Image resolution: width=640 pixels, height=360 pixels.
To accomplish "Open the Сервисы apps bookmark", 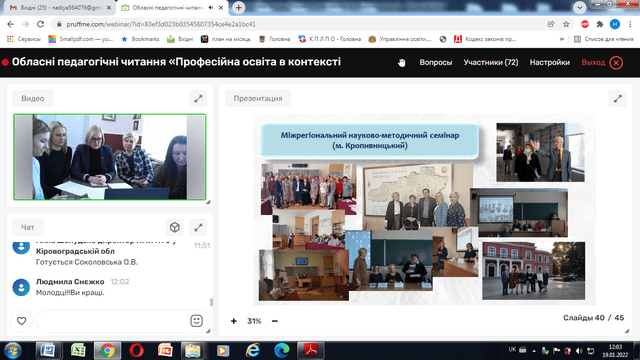I will coord(24,39).
